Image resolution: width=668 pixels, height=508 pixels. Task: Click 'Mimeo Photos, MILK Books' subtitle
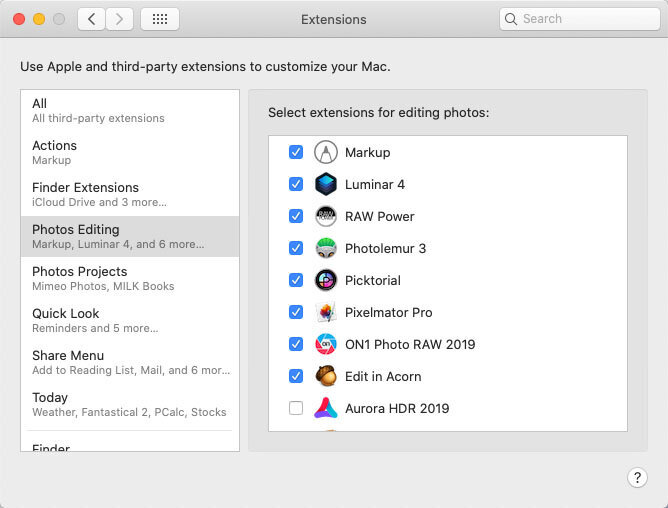(103, 286)
